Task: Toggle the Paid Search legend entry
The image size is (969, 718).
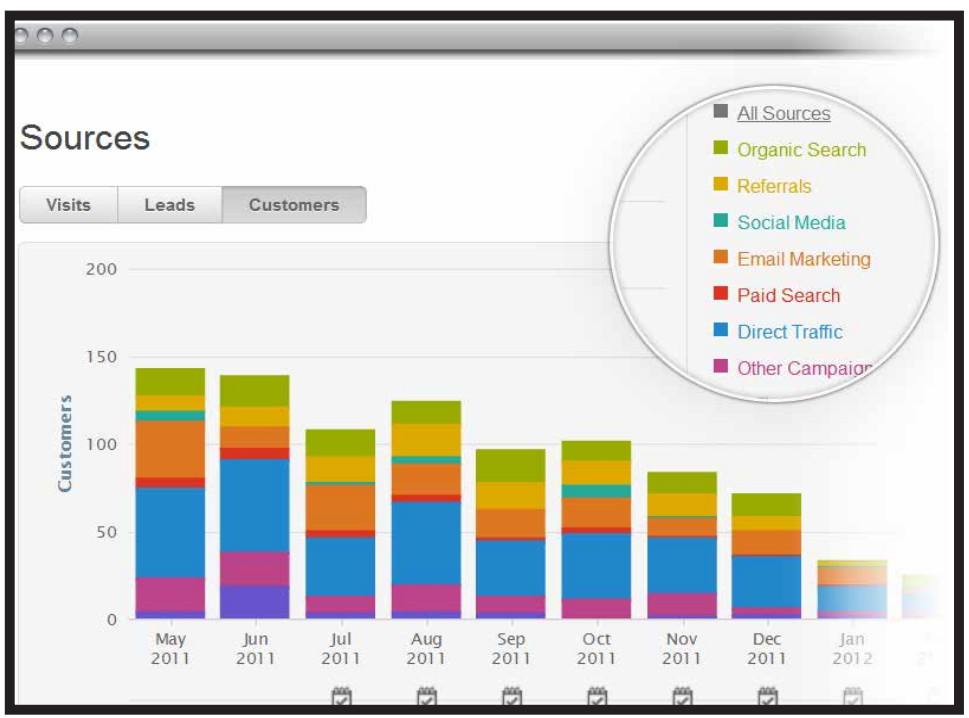Action: click(x=789, y=295)
